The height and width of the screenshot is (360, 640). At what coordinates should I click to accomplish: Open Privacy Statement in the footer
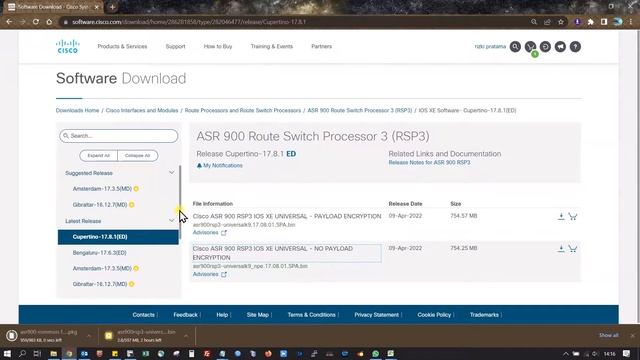tap(377, 315)
